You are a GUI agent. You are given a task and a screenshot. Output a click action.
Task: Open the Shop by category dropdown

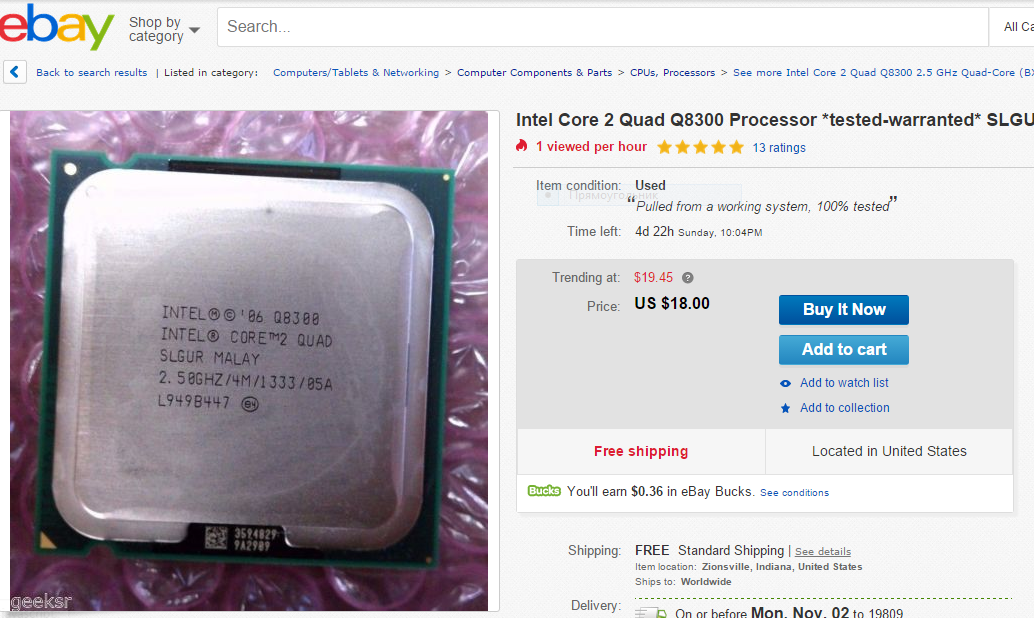click(x=164, y=29)
